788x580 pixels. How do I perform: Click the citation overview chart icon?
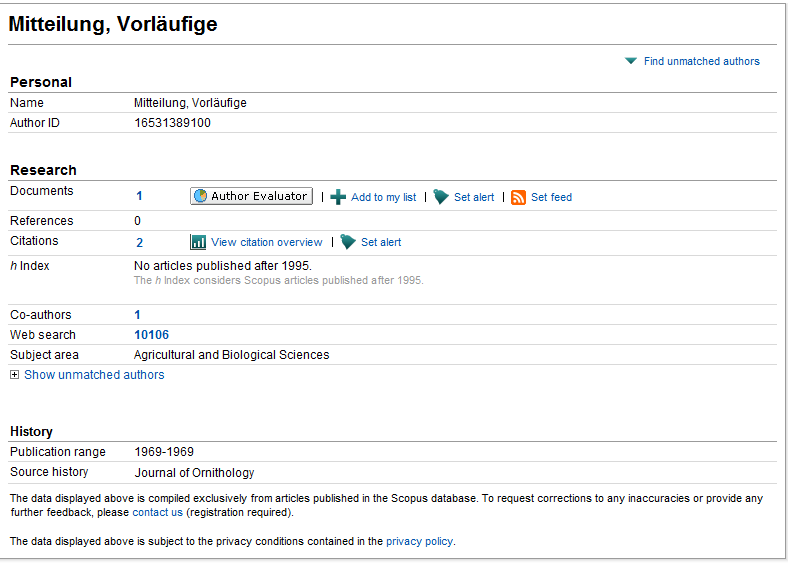[198, 242]
